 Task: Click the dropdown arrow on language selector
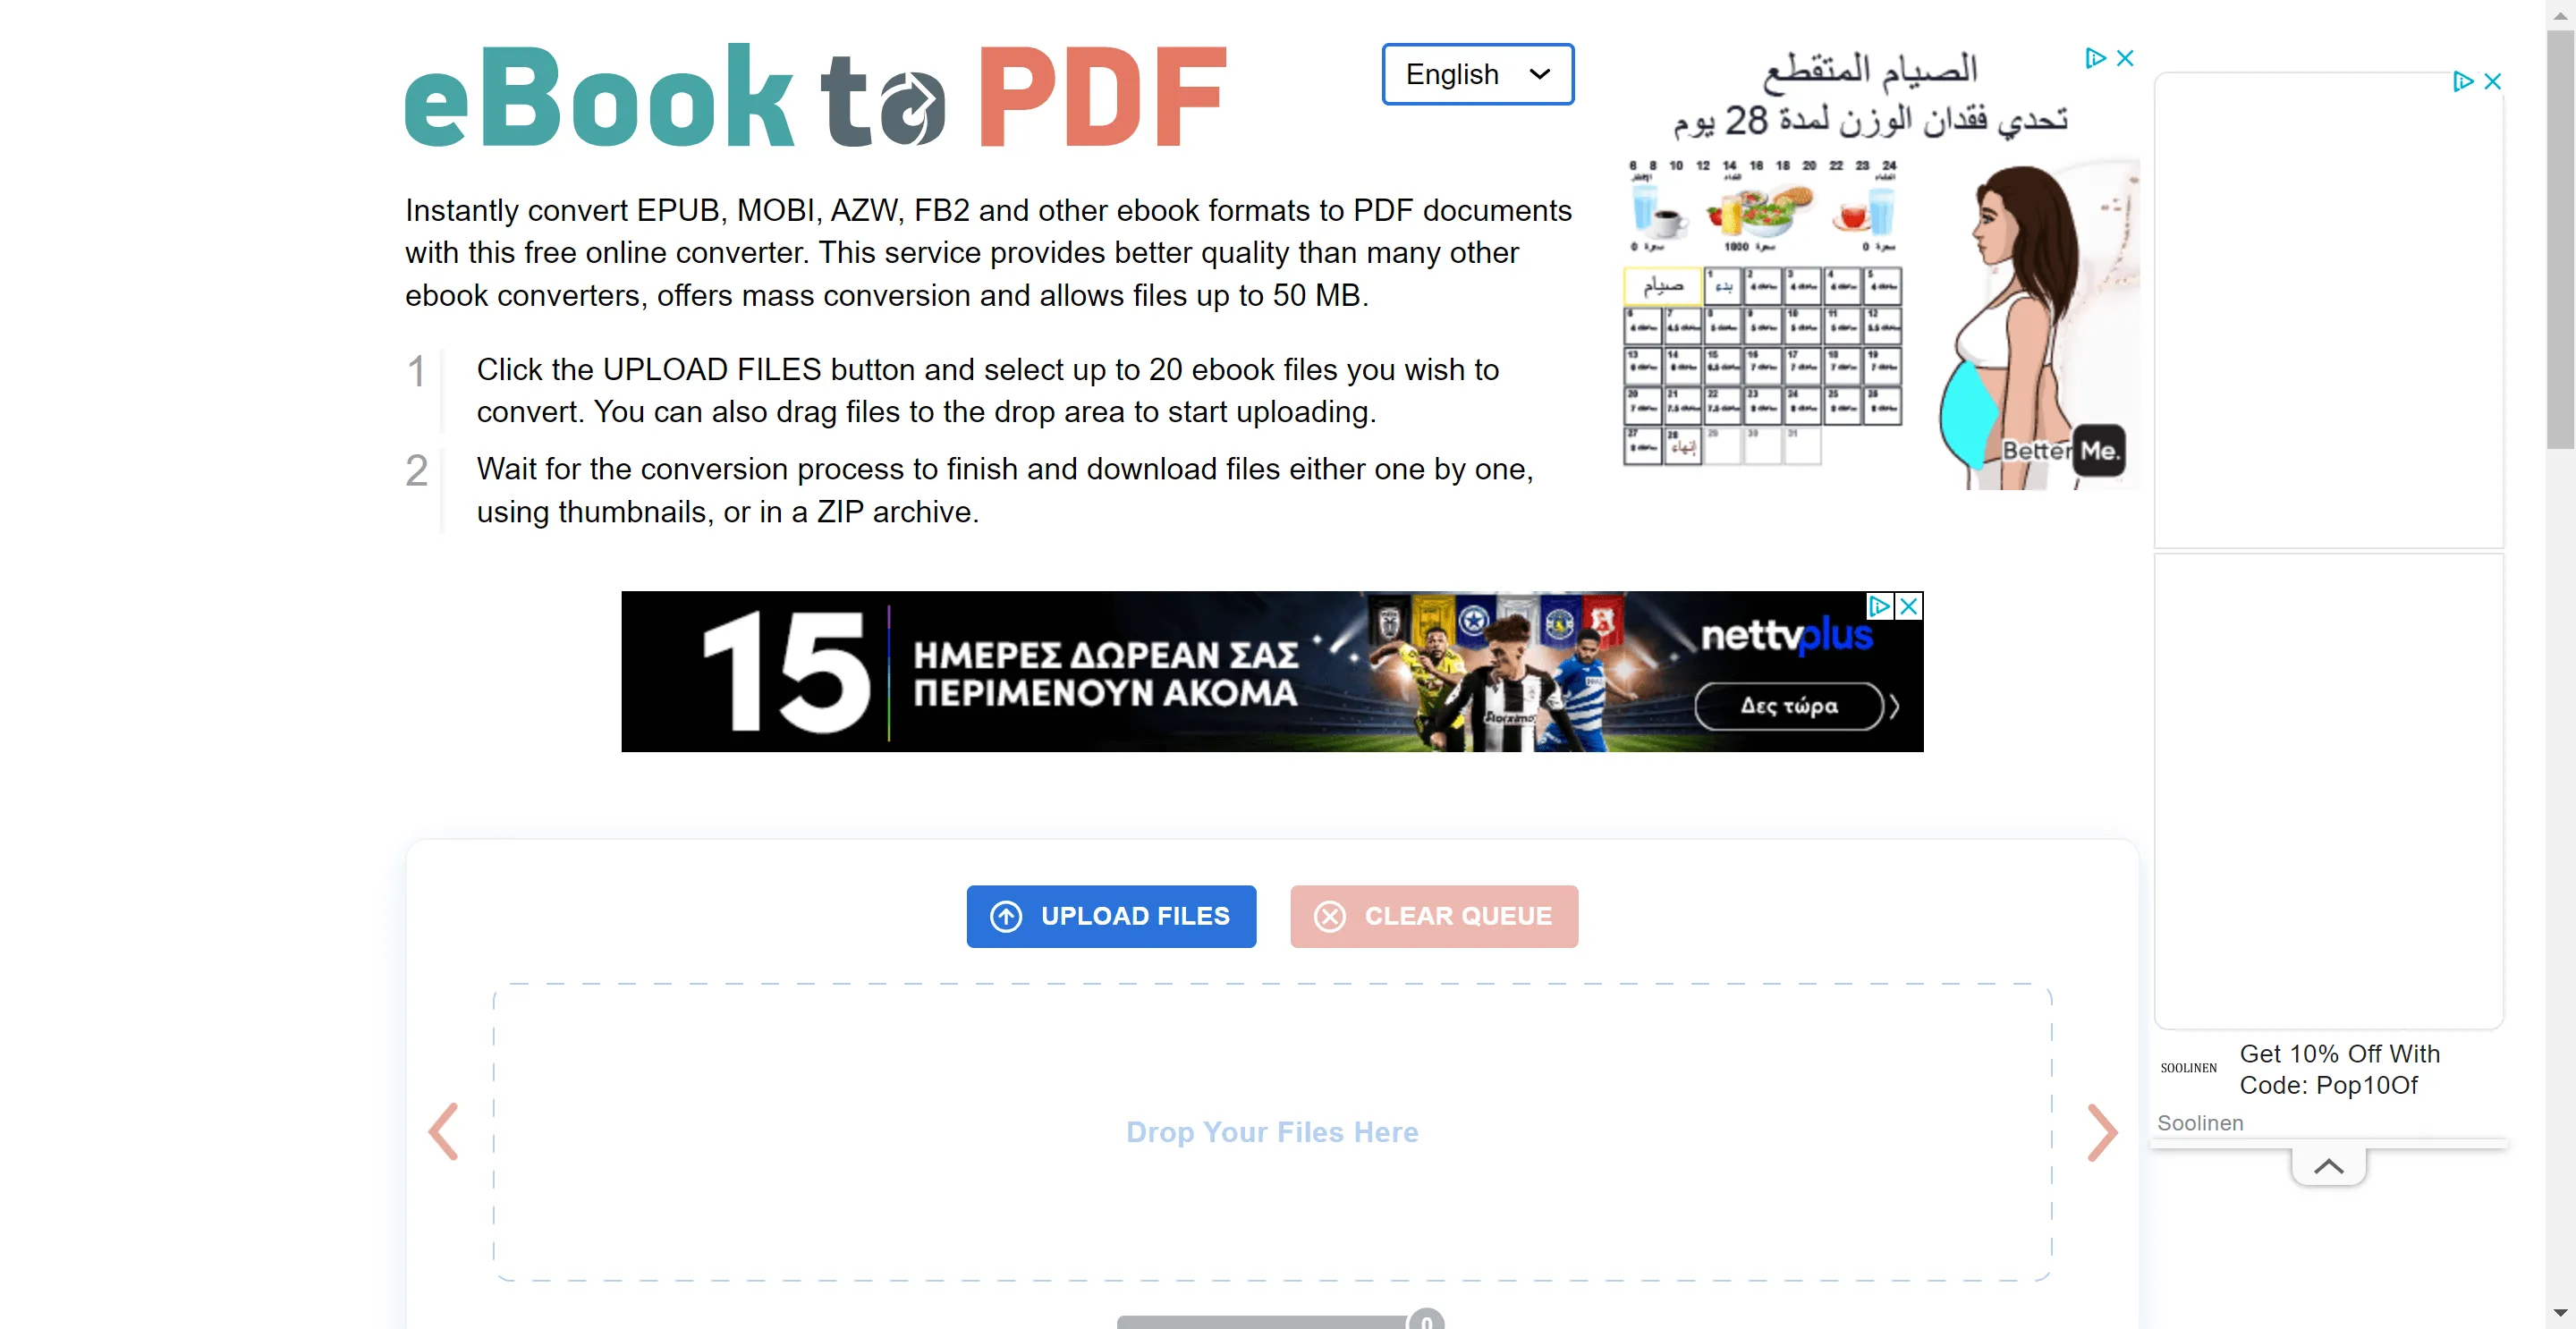click(x=1544, y=73)
